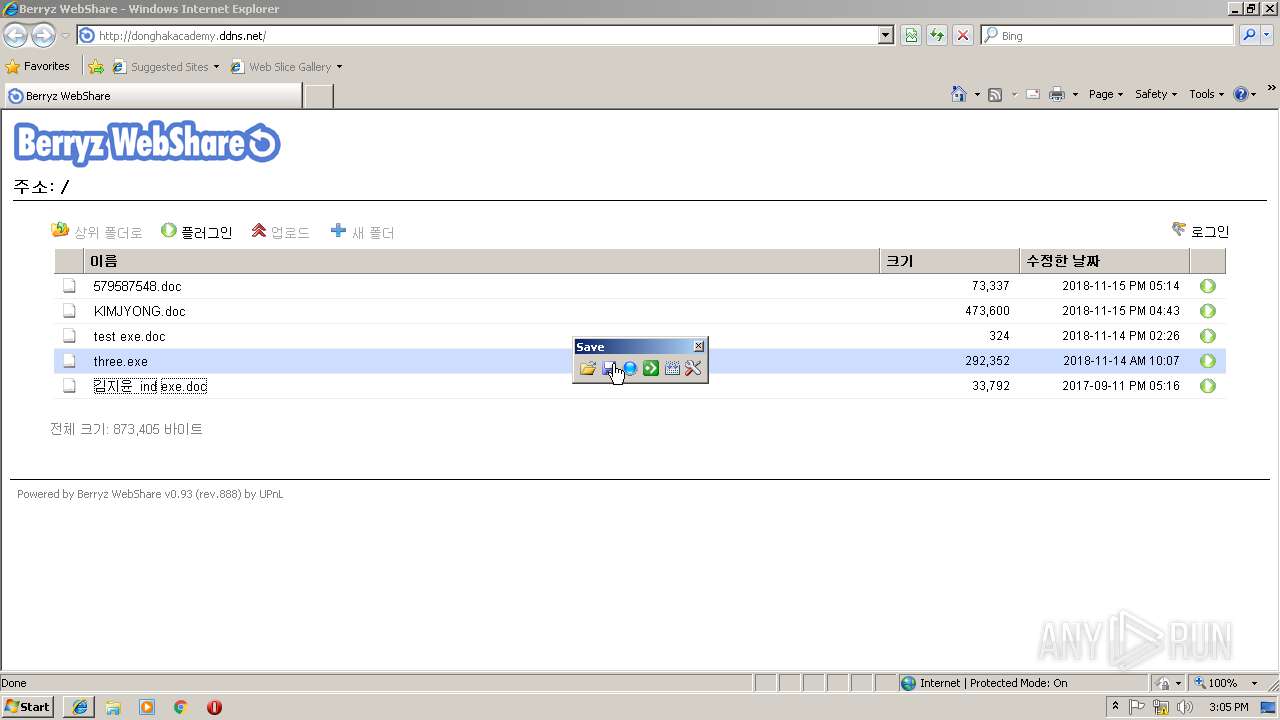1280x720 pixels.
Task: Click the blue globe icon in Save toolbar
Action: coord(630,369)
